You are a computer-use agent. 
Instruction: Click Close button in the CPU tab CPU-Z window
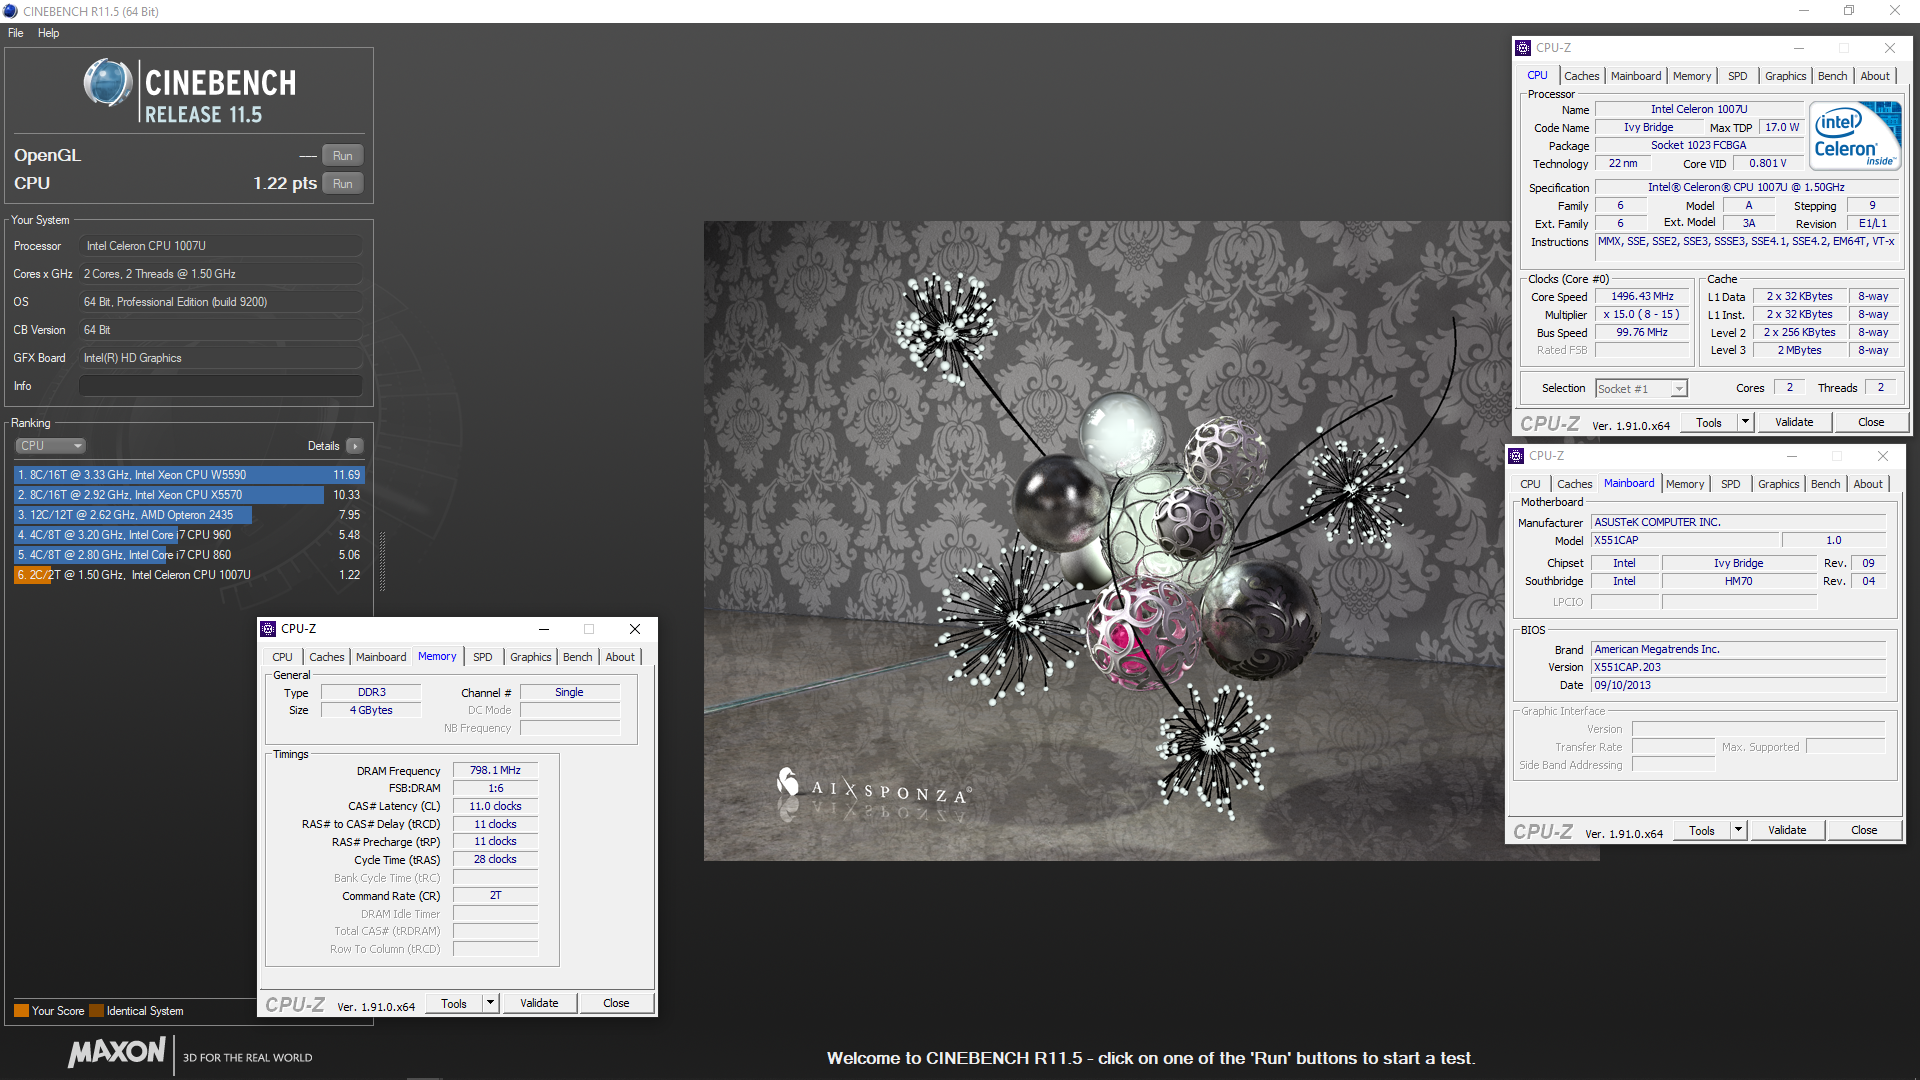coord(1871,422)
